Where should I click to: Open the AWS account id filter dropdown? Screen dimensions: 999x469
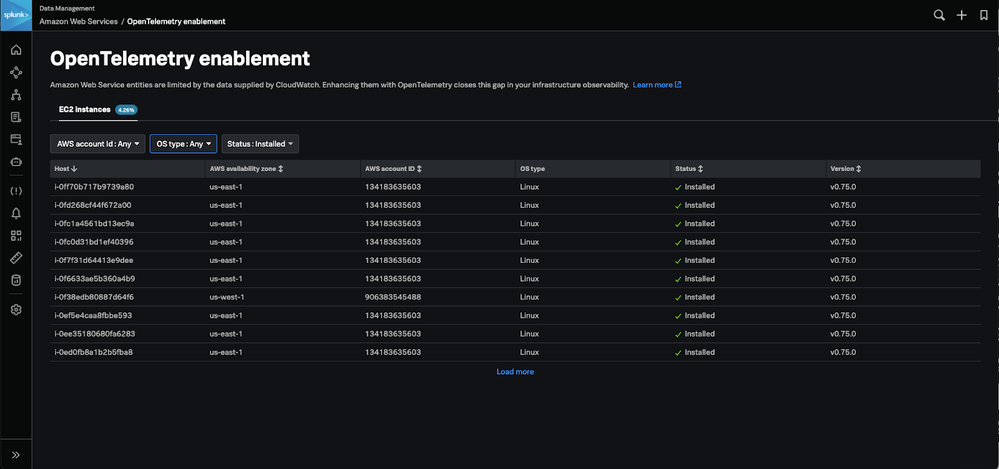[x=97, y=144]
